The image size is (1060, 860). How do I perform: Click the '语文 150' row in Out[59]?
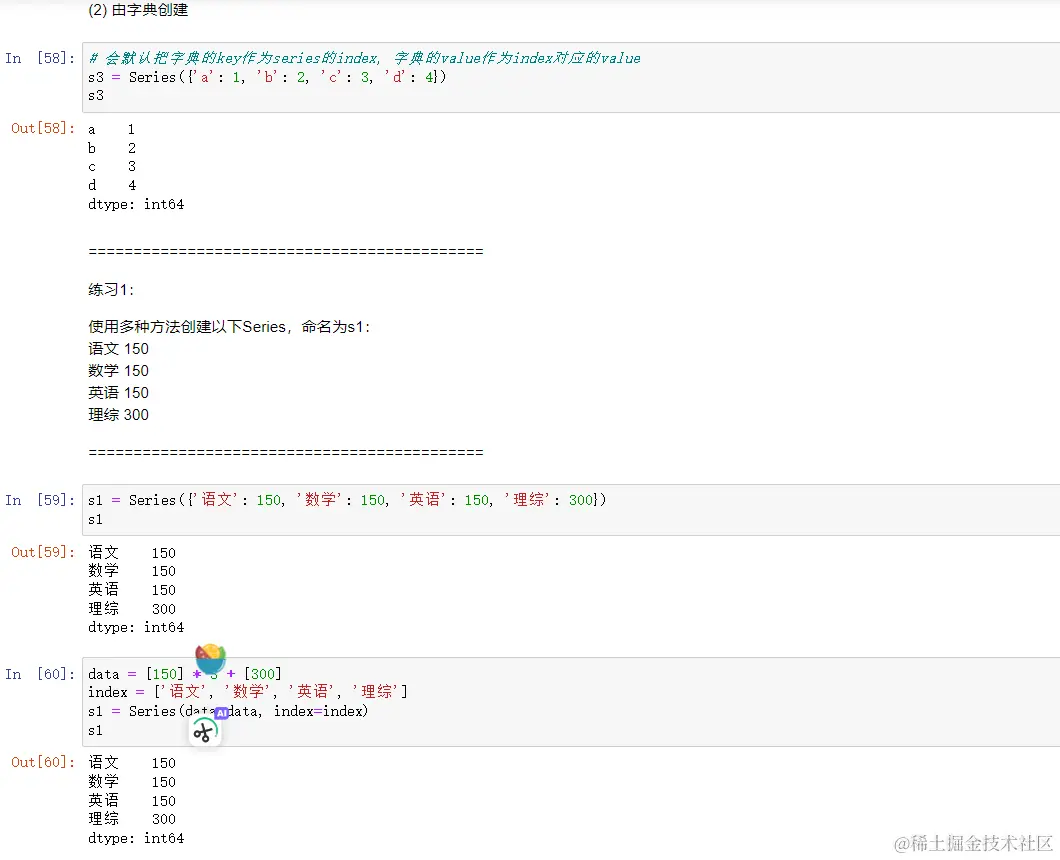pyautogui.click(x=132, y=552)
